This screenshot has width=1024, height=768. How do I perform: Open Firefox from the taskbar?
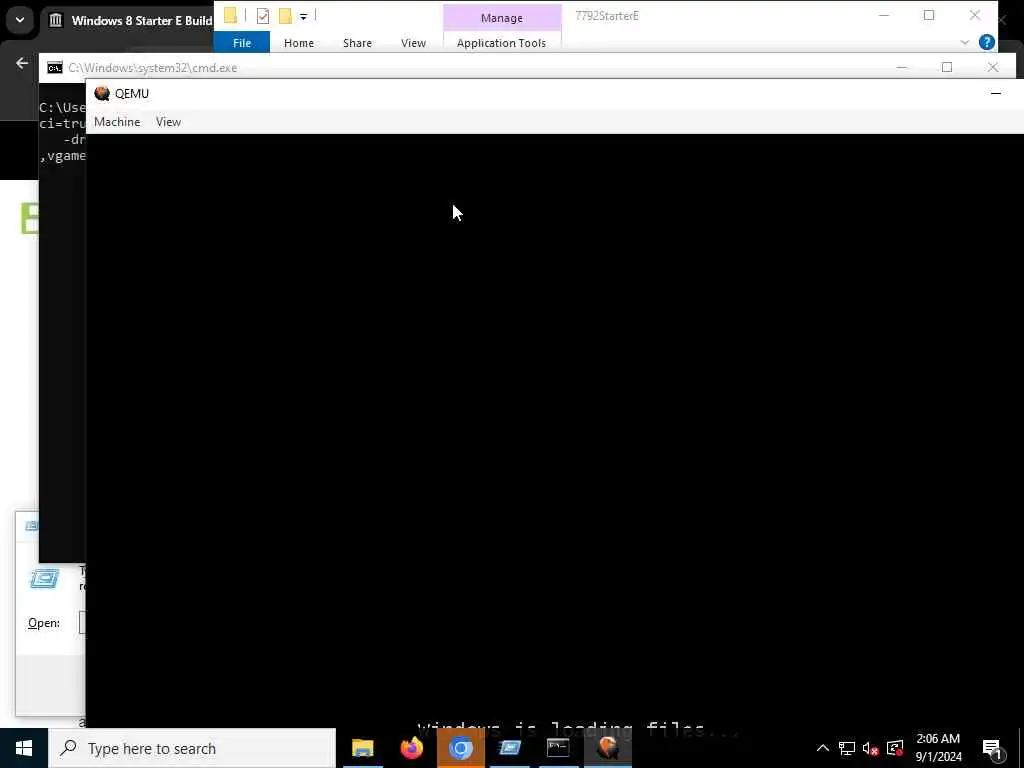tap(411, 748)
